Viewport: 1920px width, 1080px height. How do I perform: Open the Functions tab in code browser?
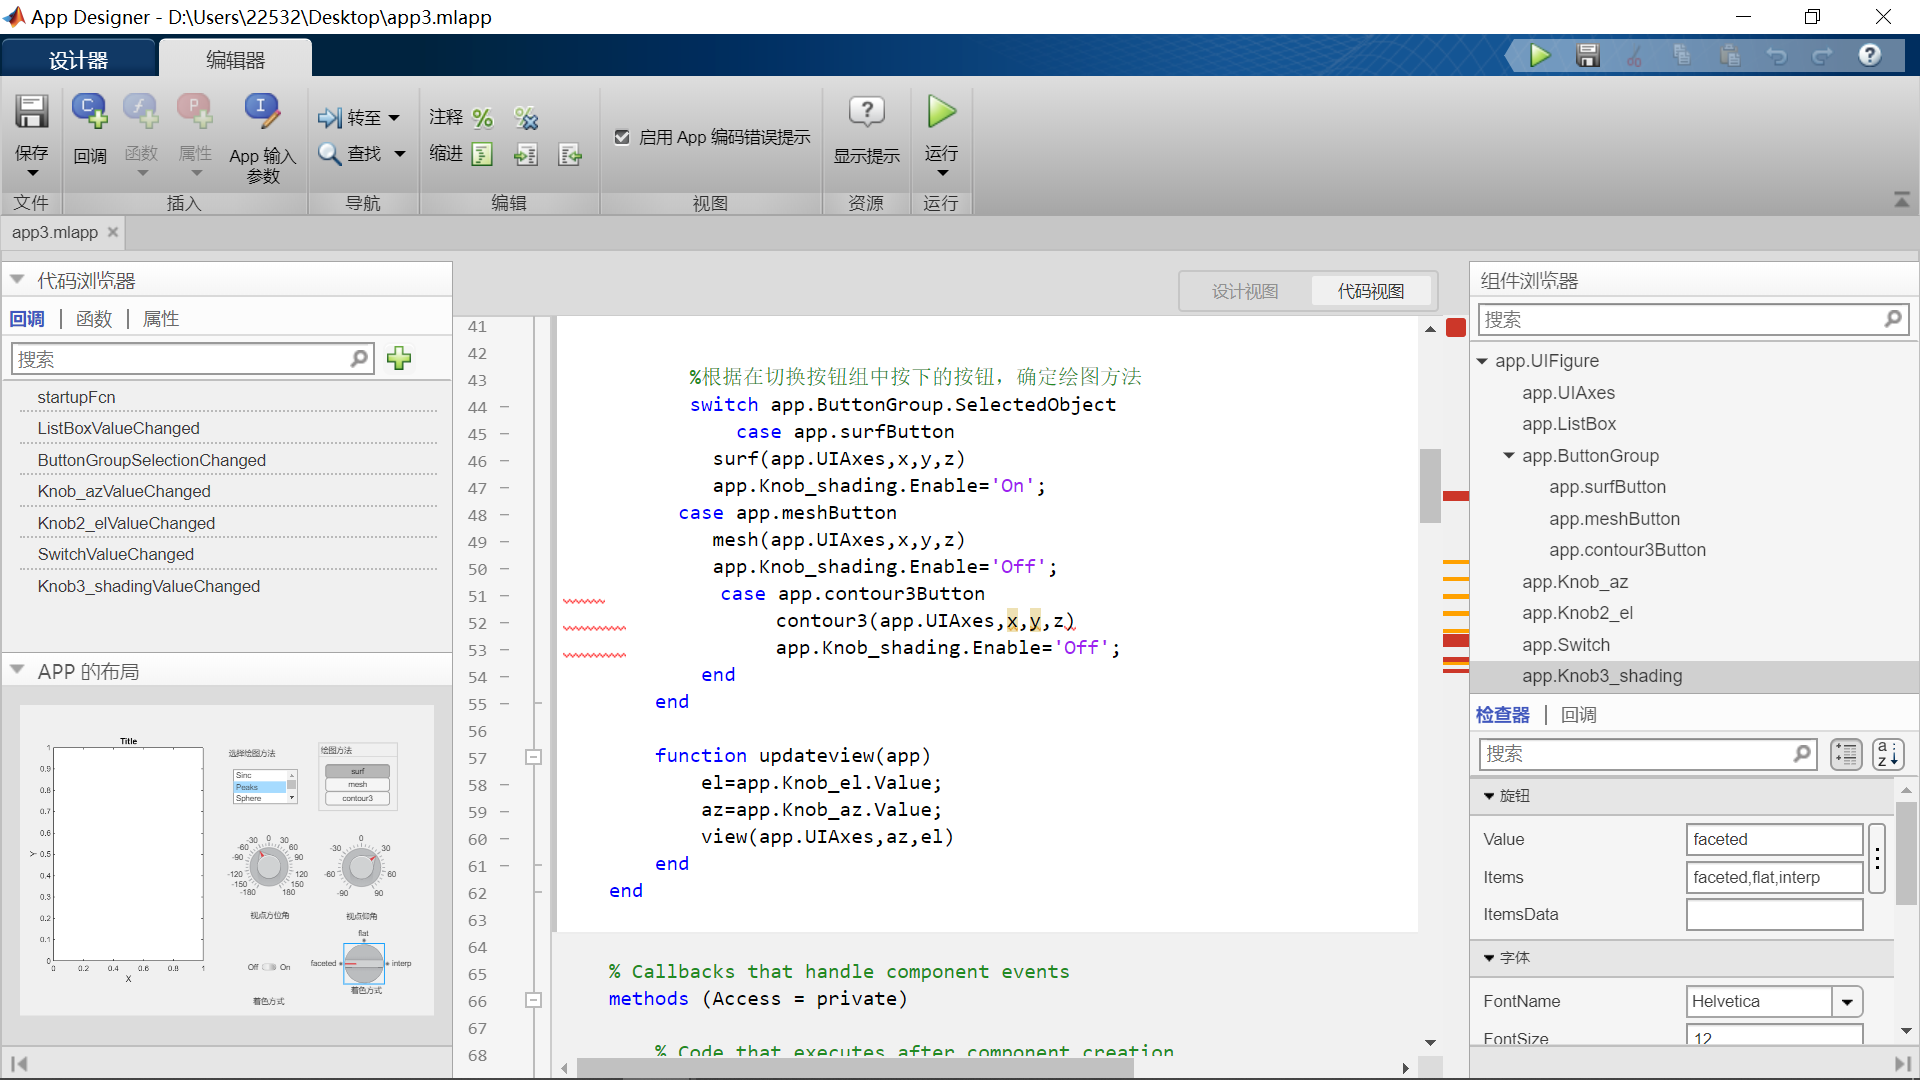point(94,319)
